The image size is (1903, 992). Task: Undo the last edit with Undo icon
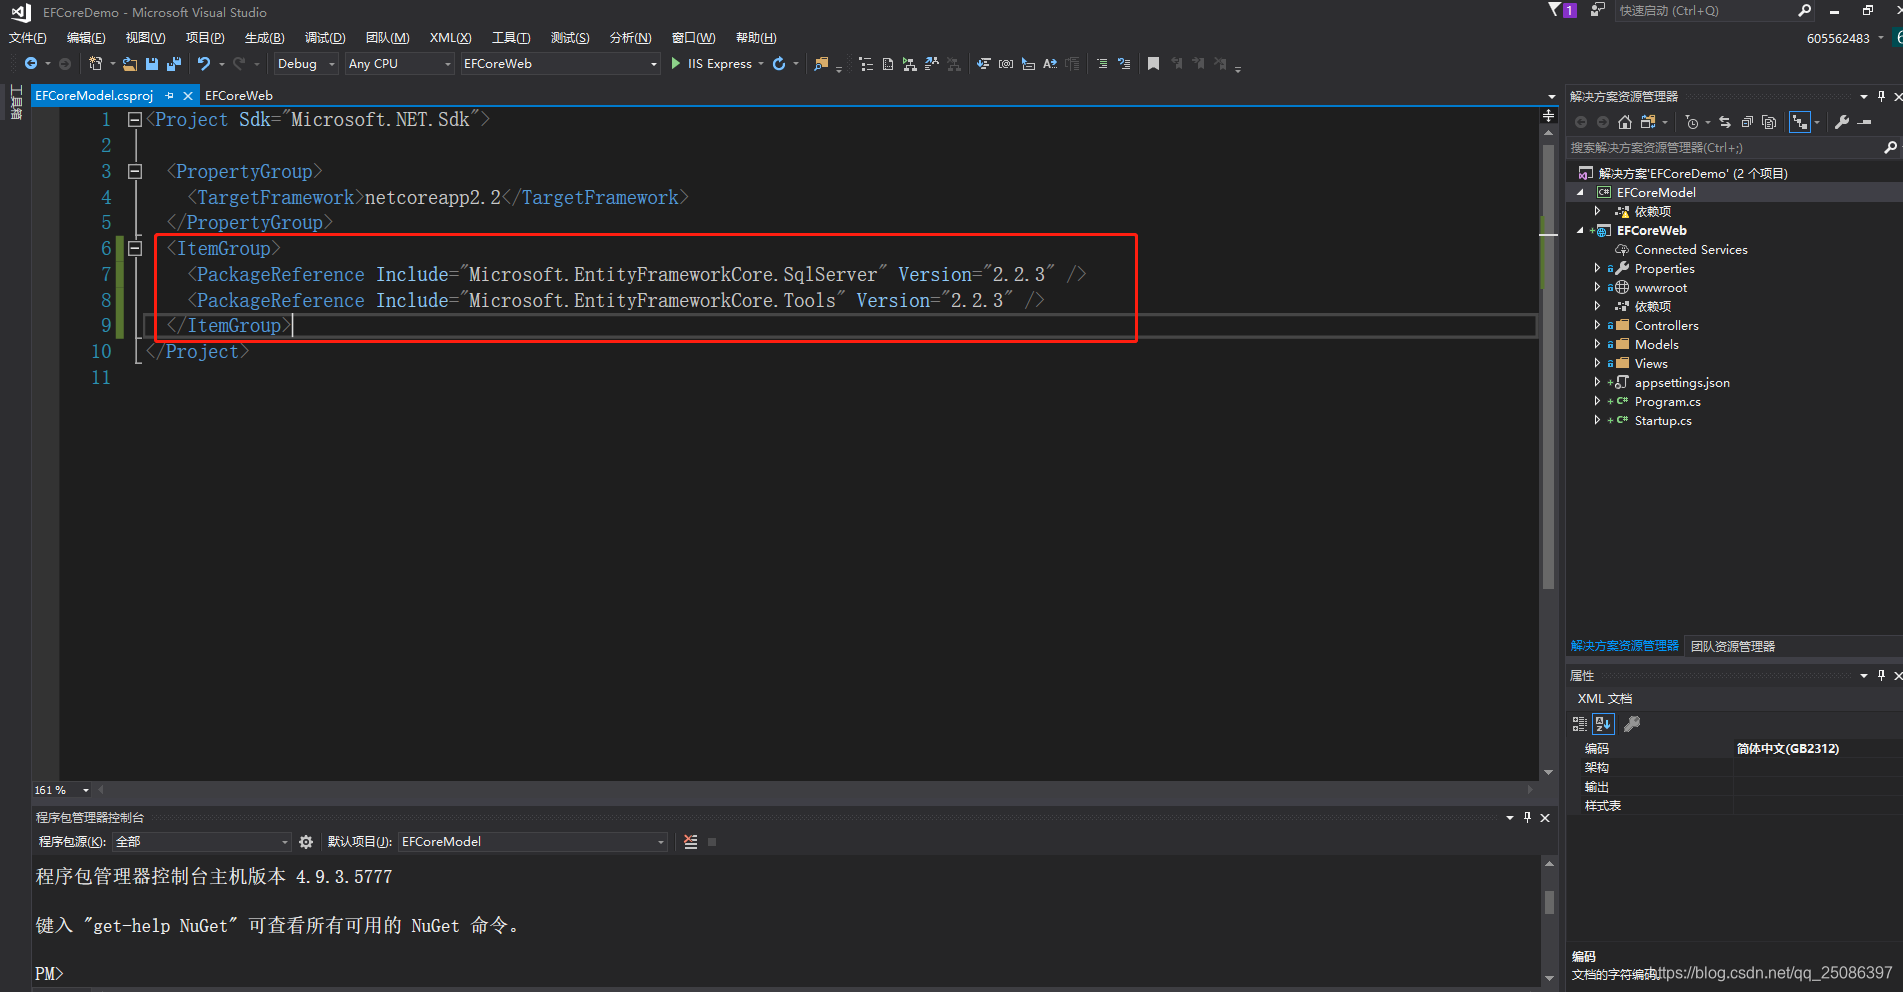204,64
